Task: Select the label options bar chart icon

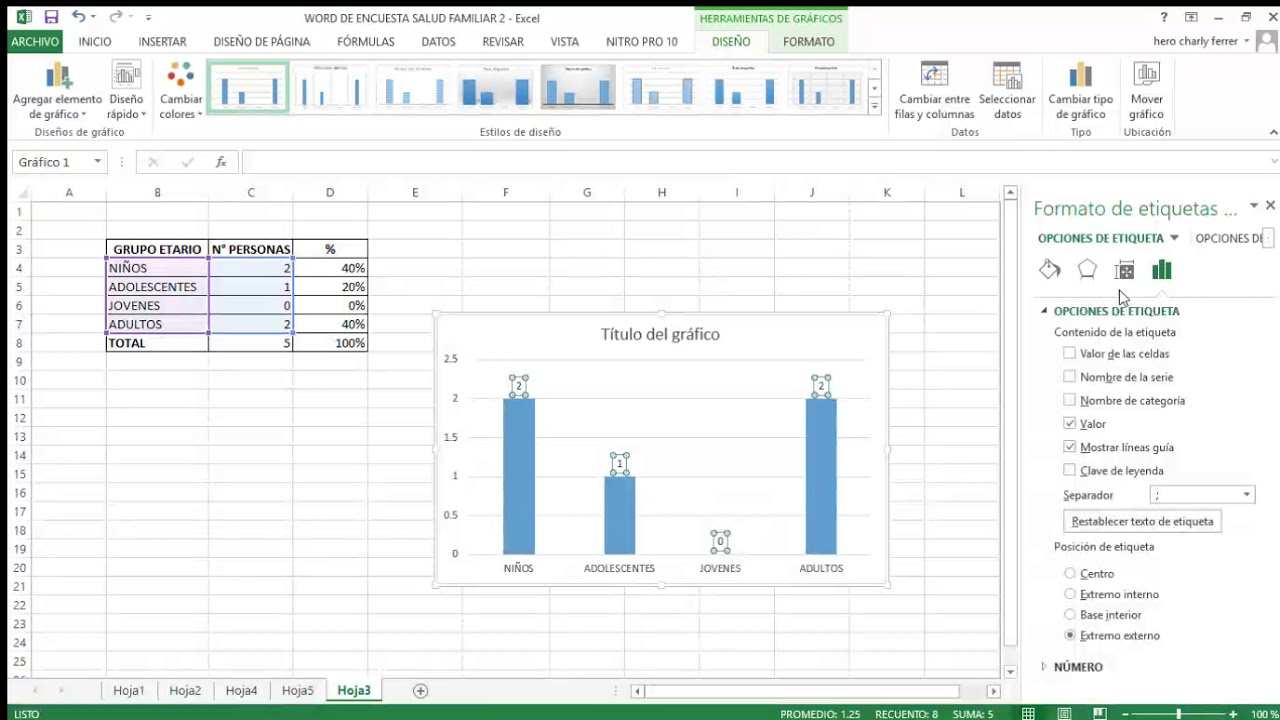Action: [x=1161, y=270]
